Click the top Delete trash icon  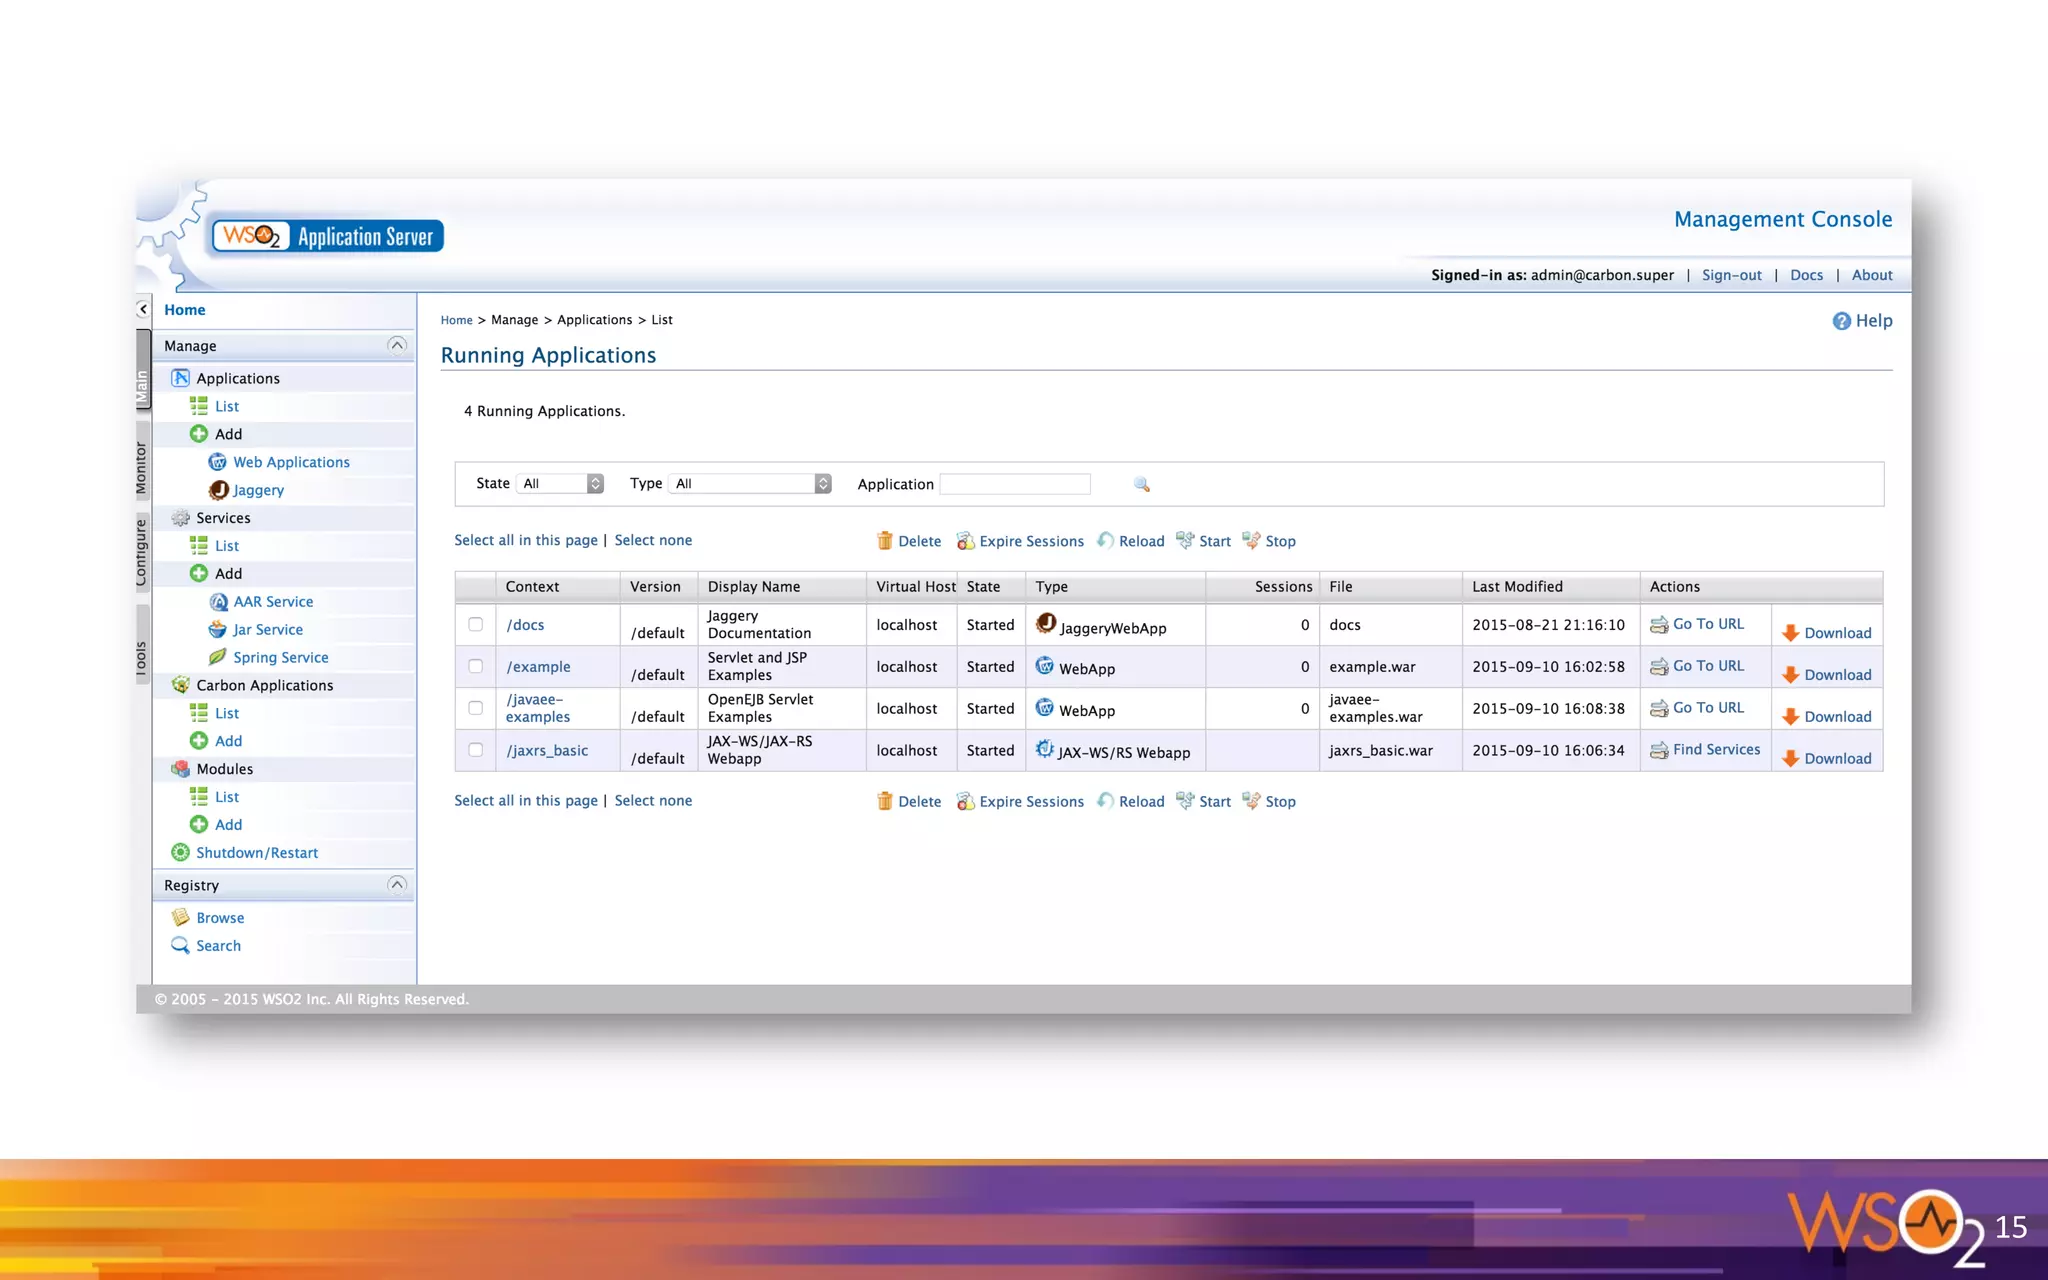pos(884,541)
